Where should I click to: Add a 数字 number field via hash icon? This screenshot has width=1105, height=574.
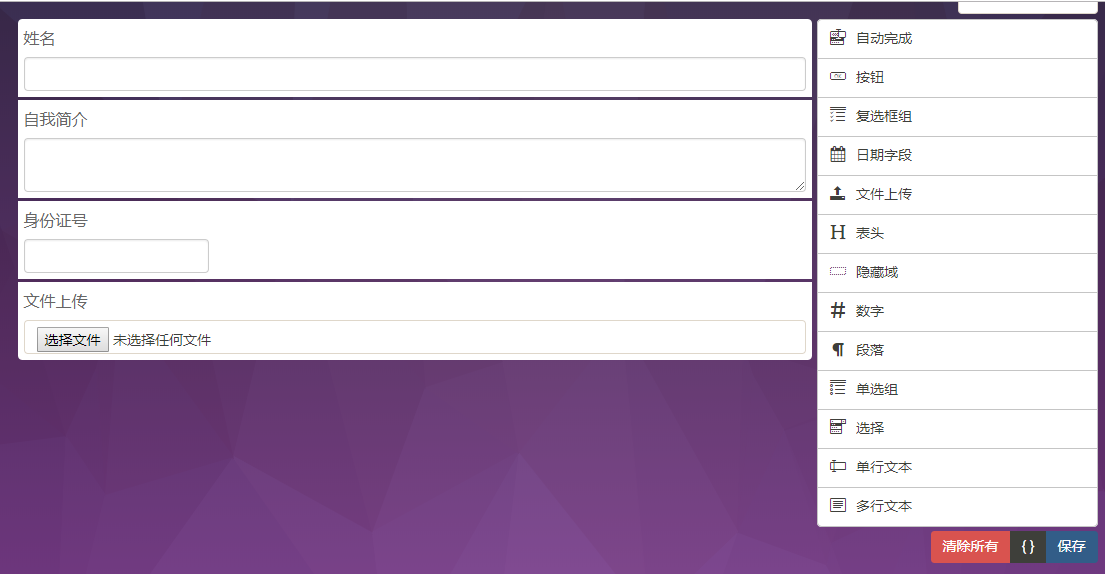[x=837, y=311]
